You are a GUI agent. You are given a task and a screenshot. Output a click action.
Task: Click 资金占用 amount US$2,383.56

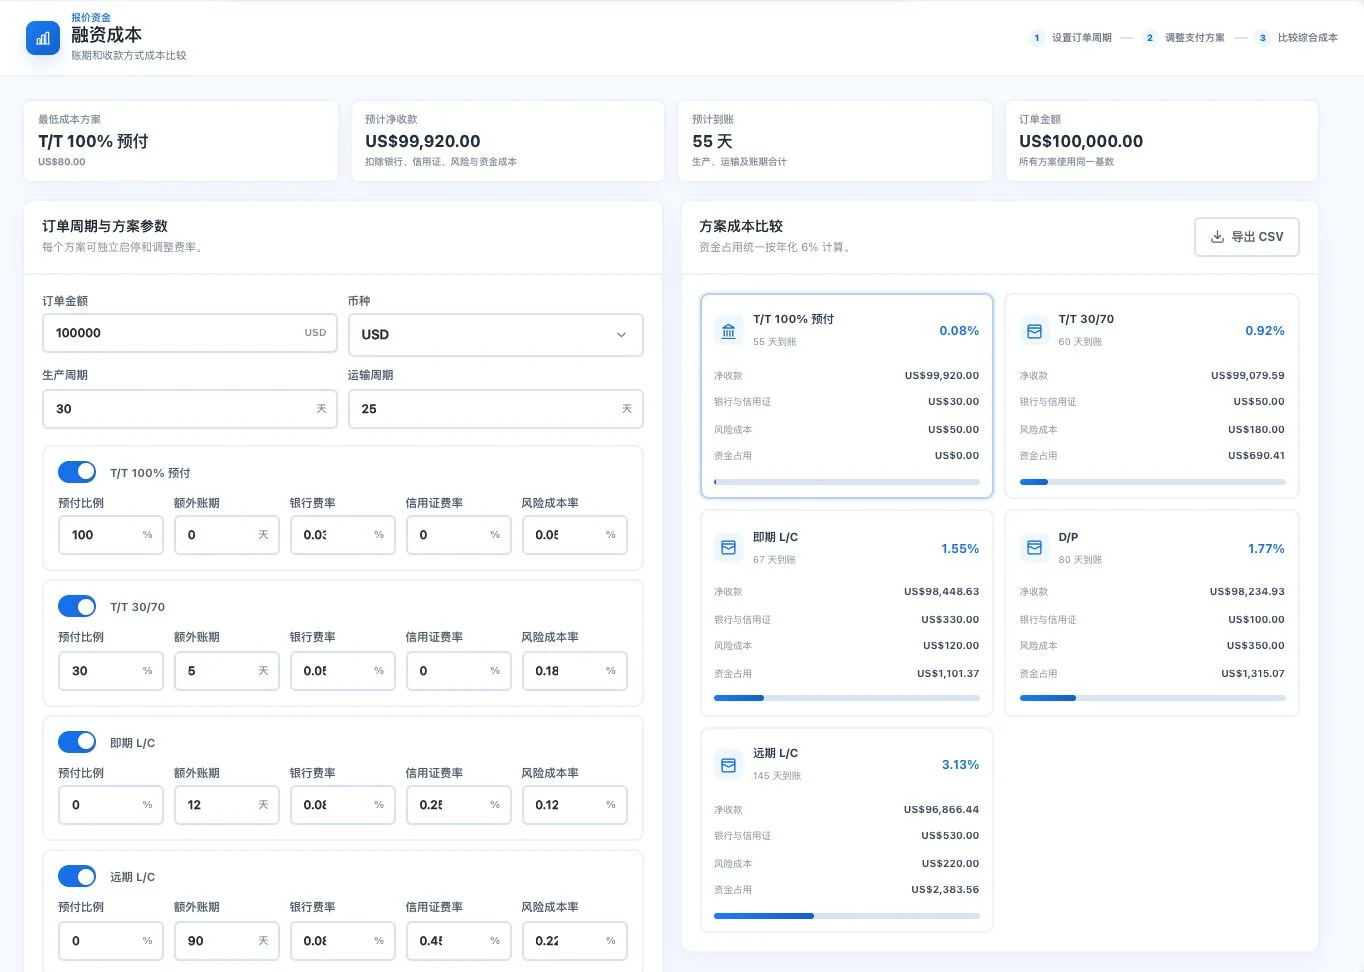coord(945,890)
